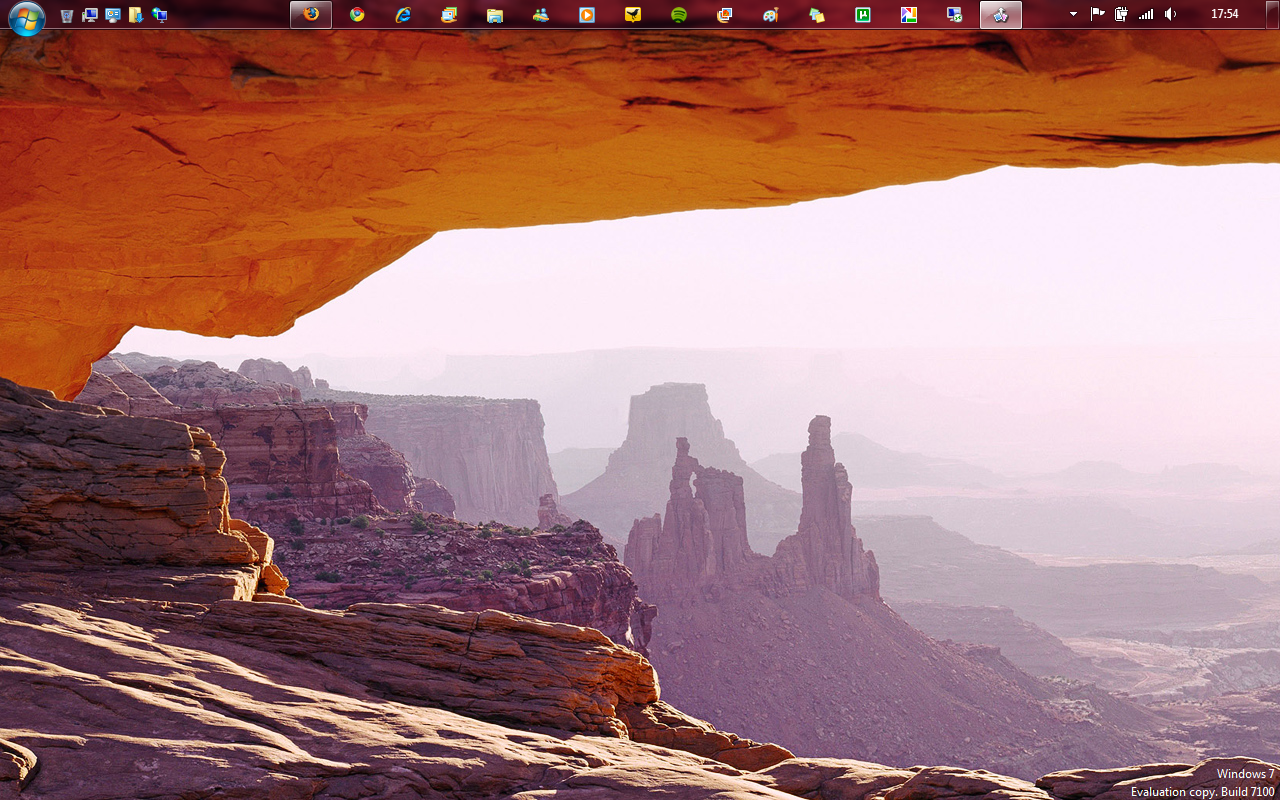Open Picasa from the taskbar
This screenshot has width=1280, height=800.
point(909,14)
